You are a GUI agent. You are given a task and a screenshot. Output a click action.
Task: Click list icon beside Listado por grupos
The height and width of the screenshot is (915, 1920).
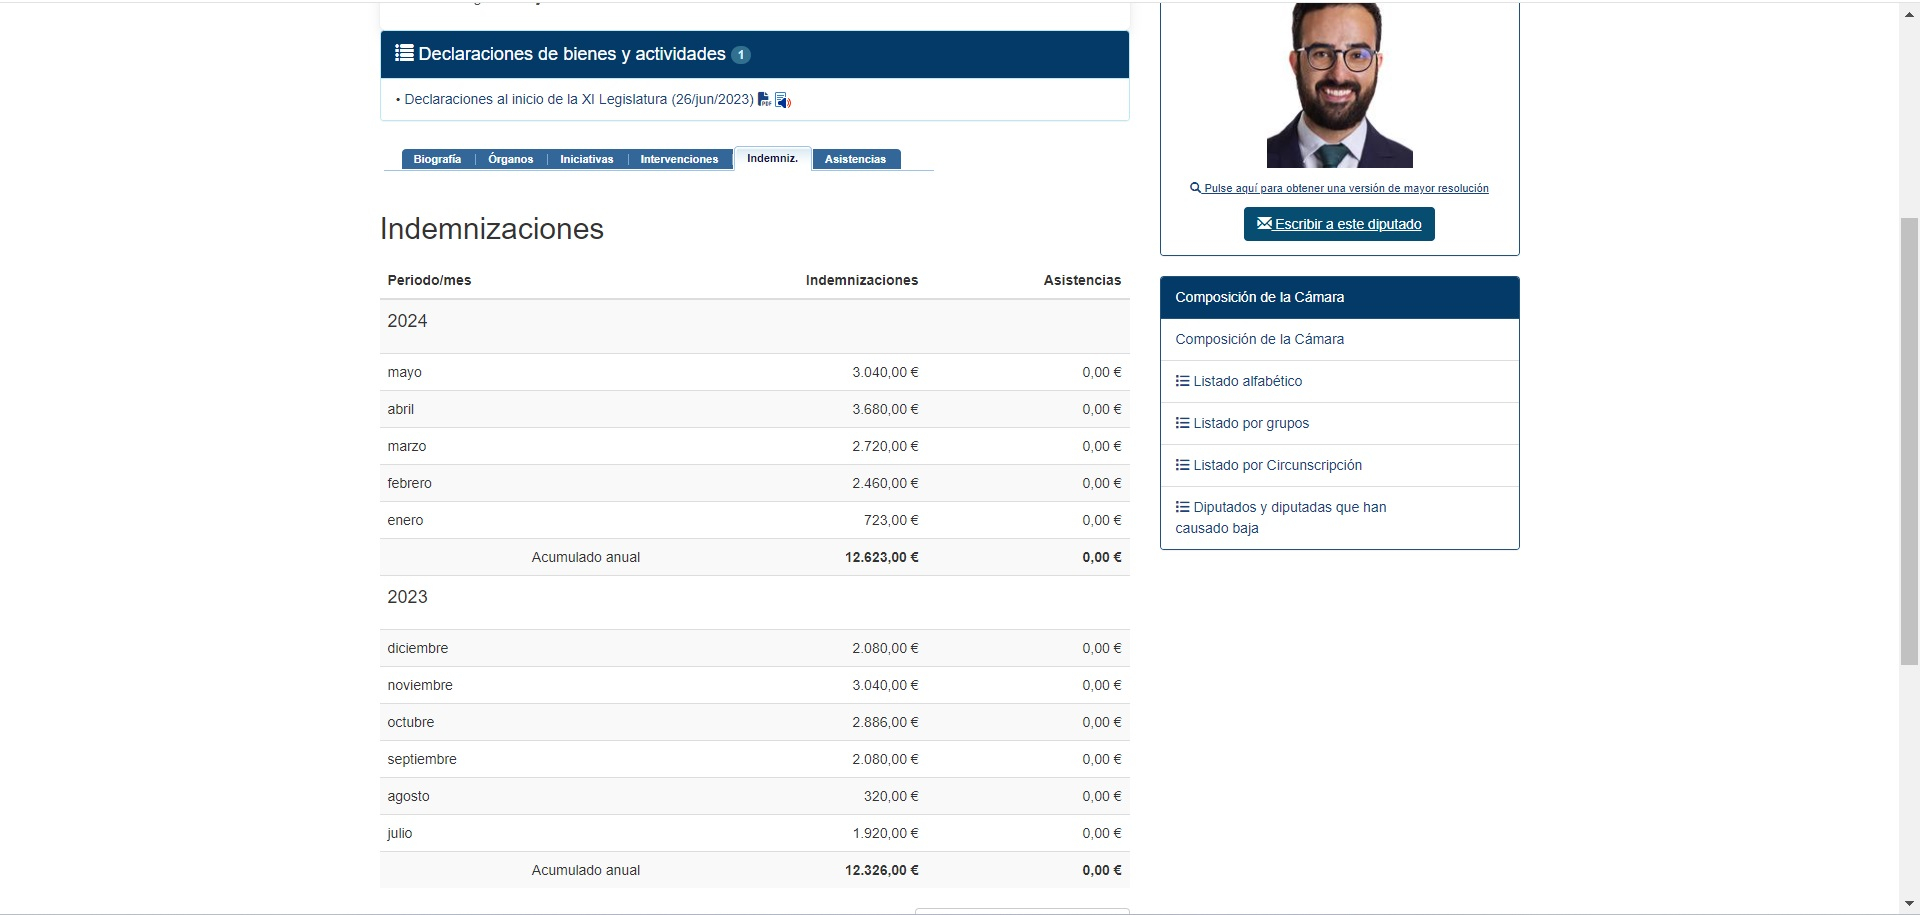[1182, 423]
